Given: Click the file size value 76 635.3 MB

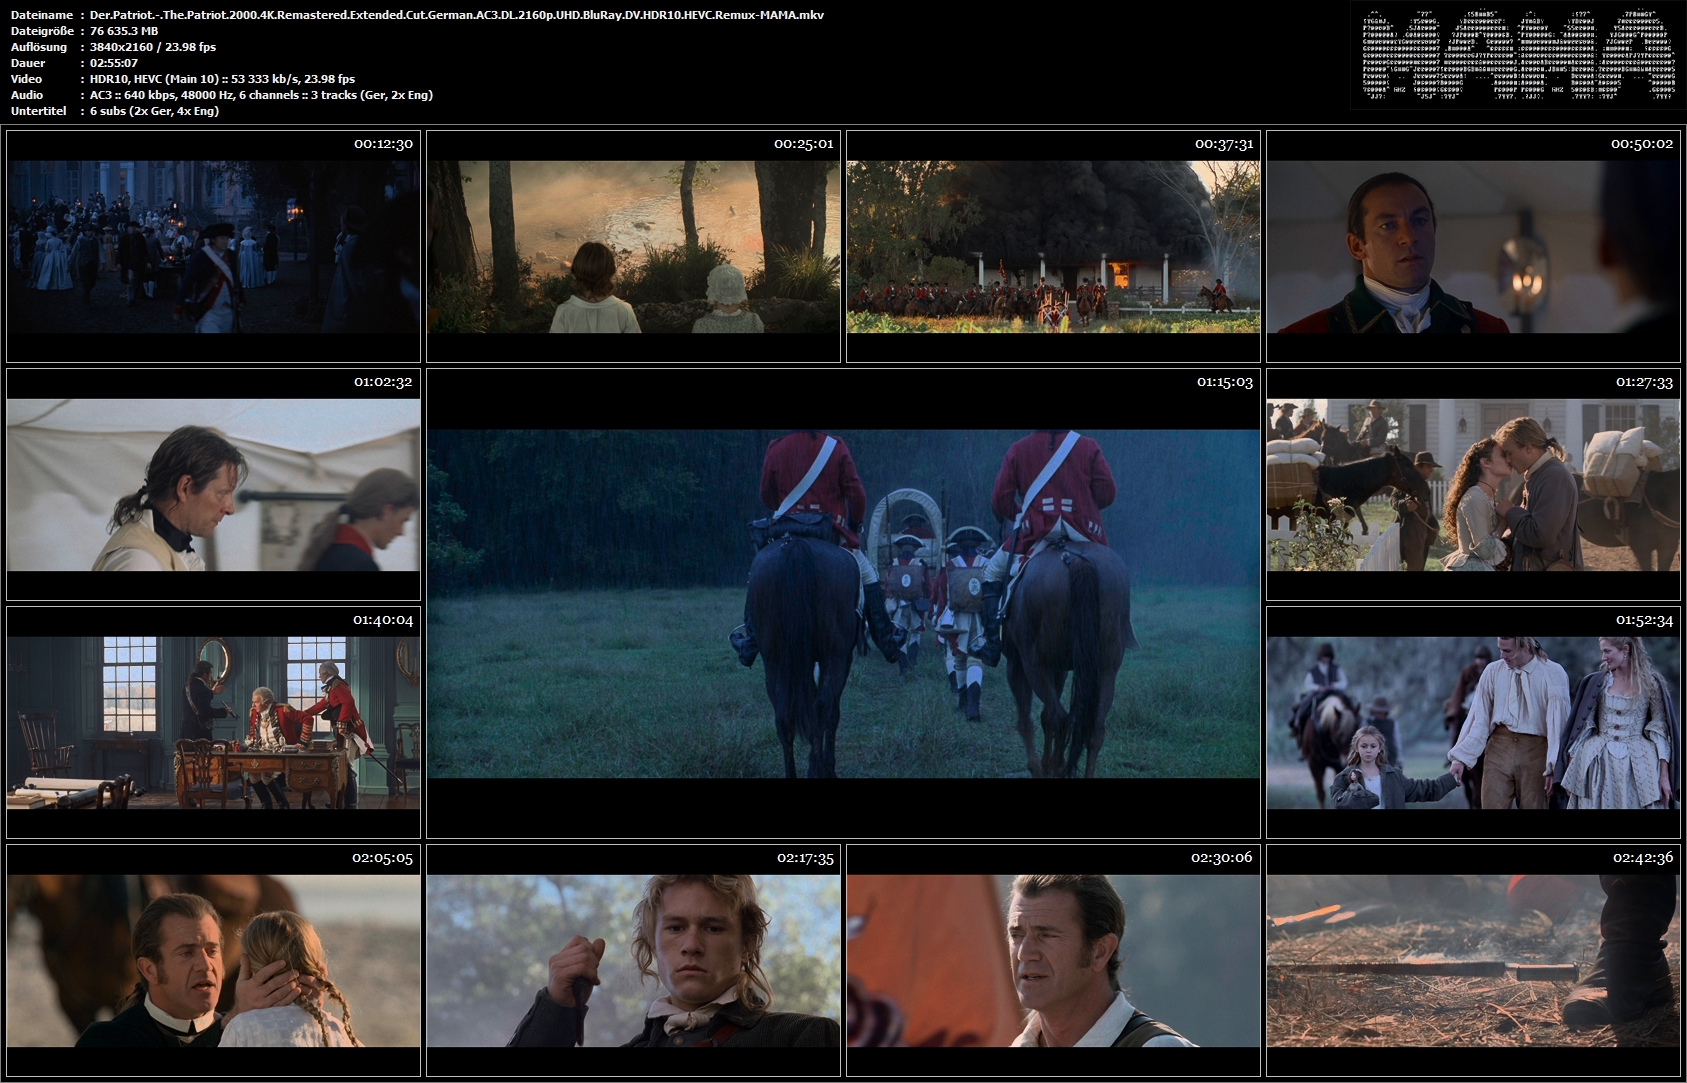Looking at the screenshot, I should point(124,31).
